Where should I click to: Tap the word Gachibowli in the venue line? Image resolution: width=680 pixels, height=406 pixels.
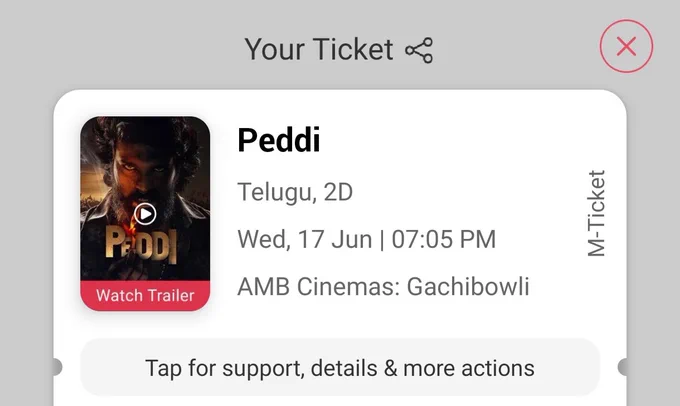[468, 287]
